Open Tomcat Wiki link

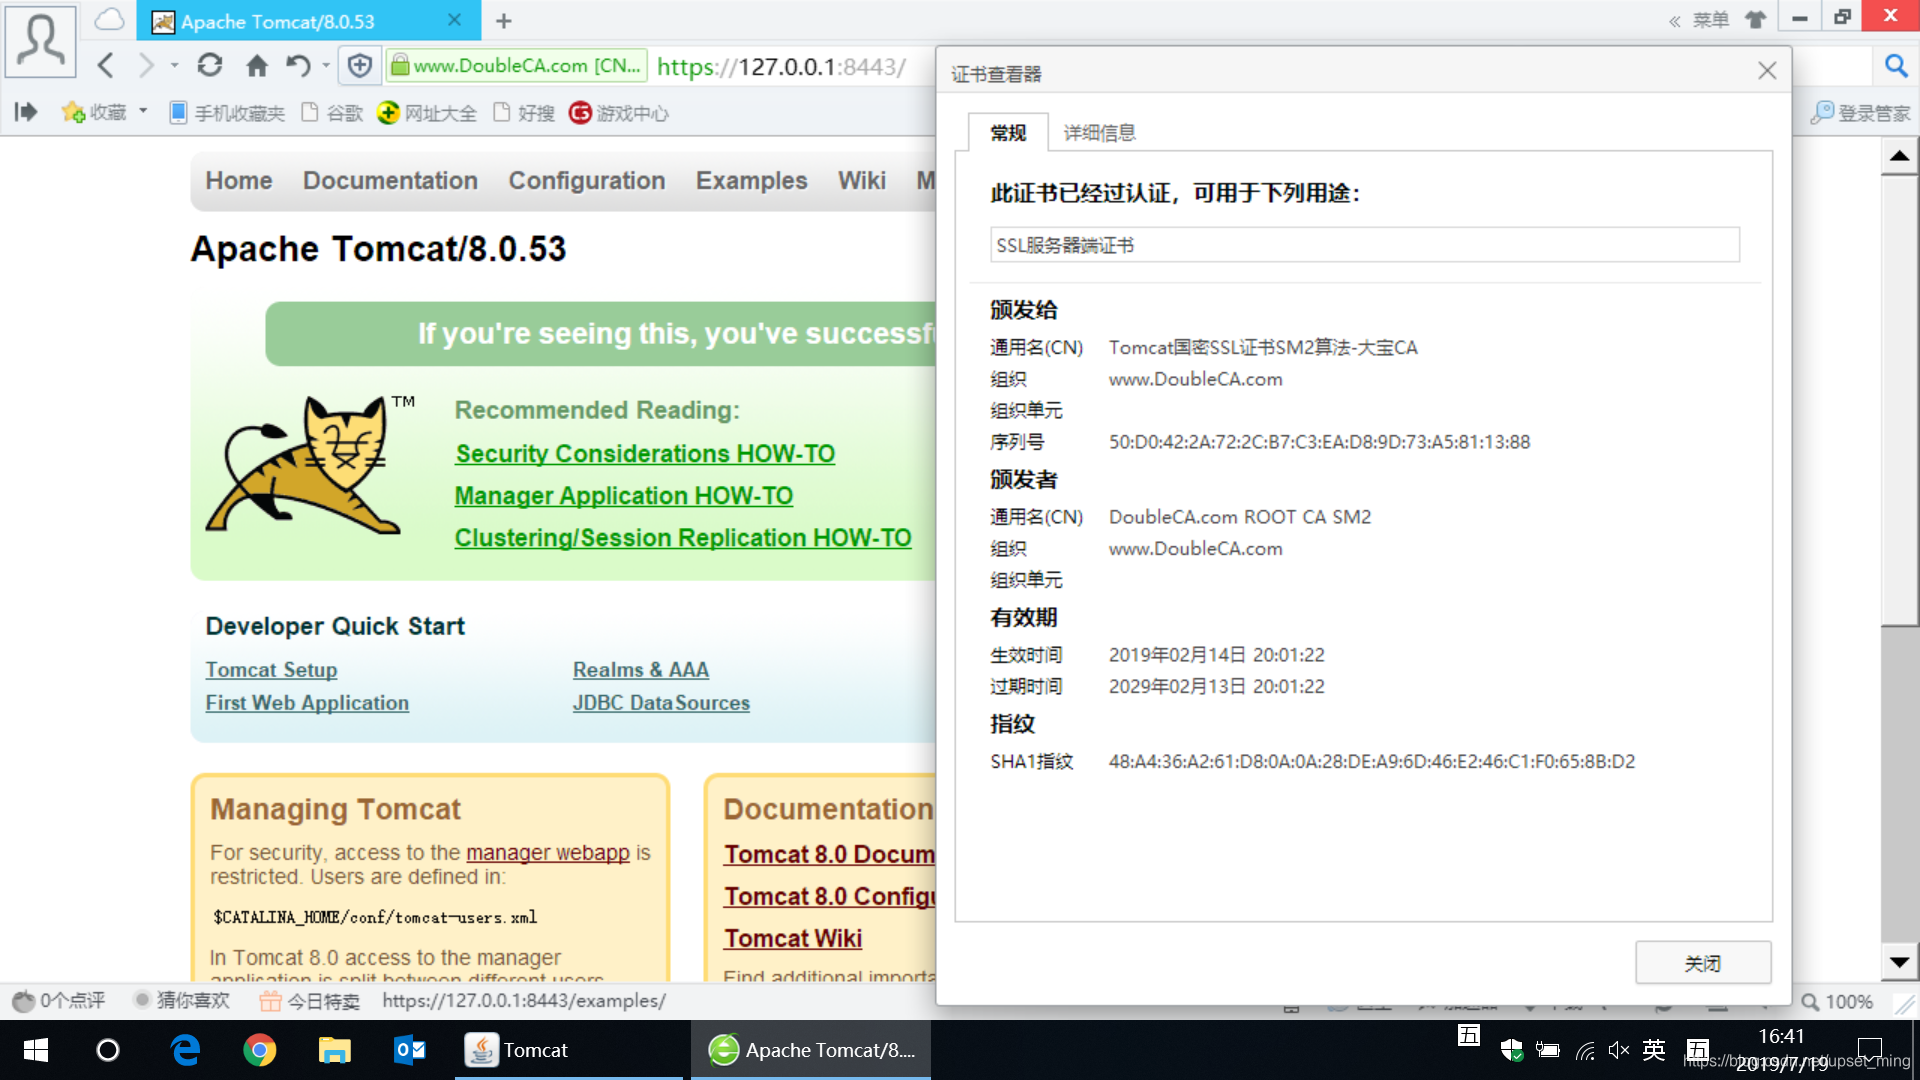[793, 939]
